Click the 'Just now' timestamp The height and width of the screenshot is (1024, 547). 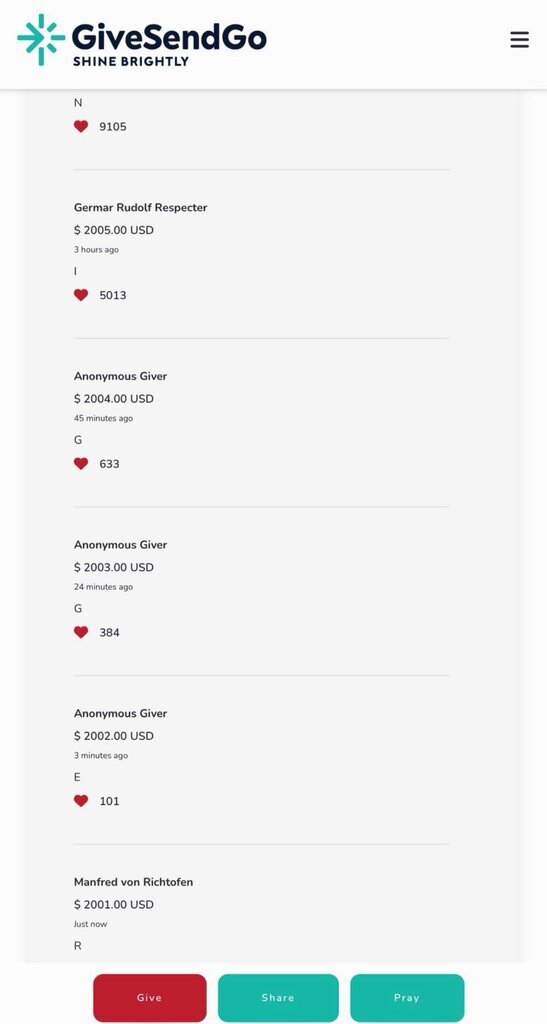[x=90, y=924]
